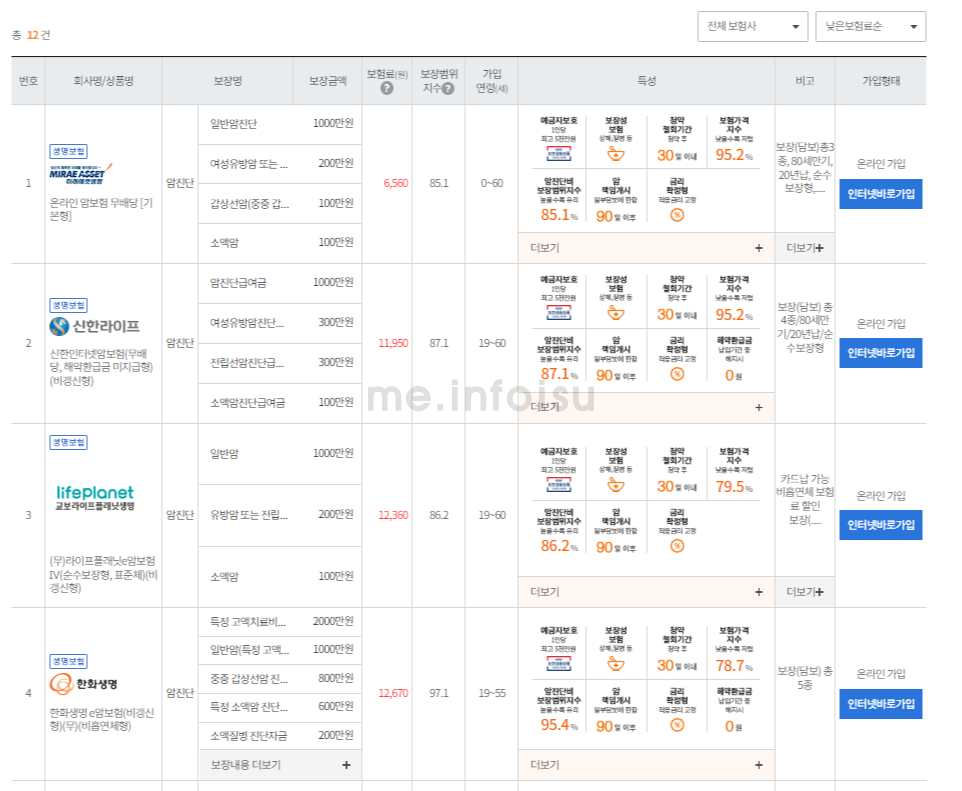Click 금리확정형 icon in Mirae Asset row
Screen dimensions: 962x791
click(677, 215)
